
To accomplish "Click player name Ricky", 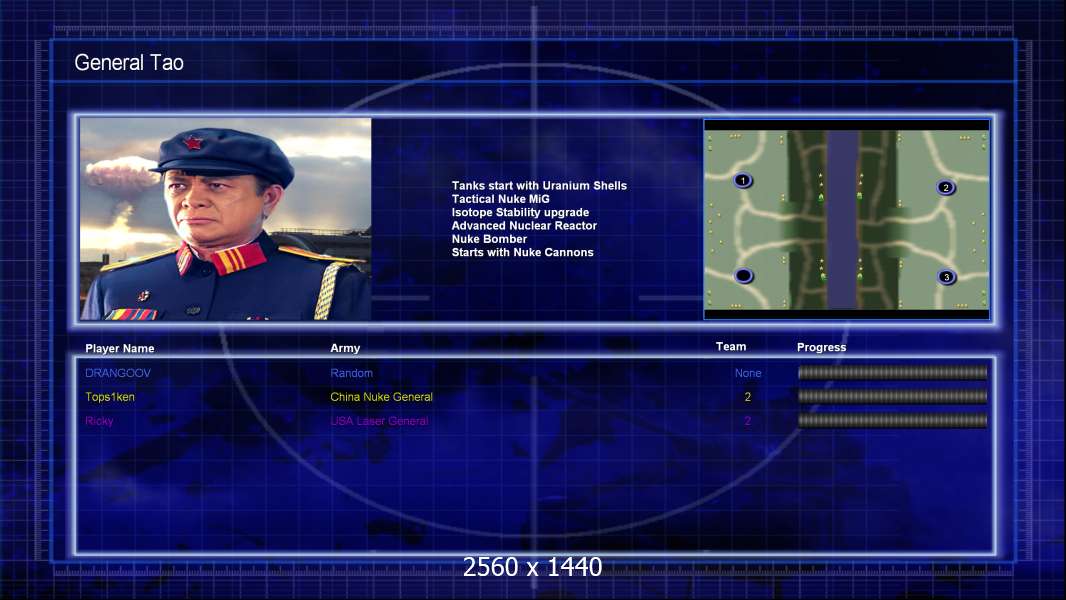I will pos(99,421).
